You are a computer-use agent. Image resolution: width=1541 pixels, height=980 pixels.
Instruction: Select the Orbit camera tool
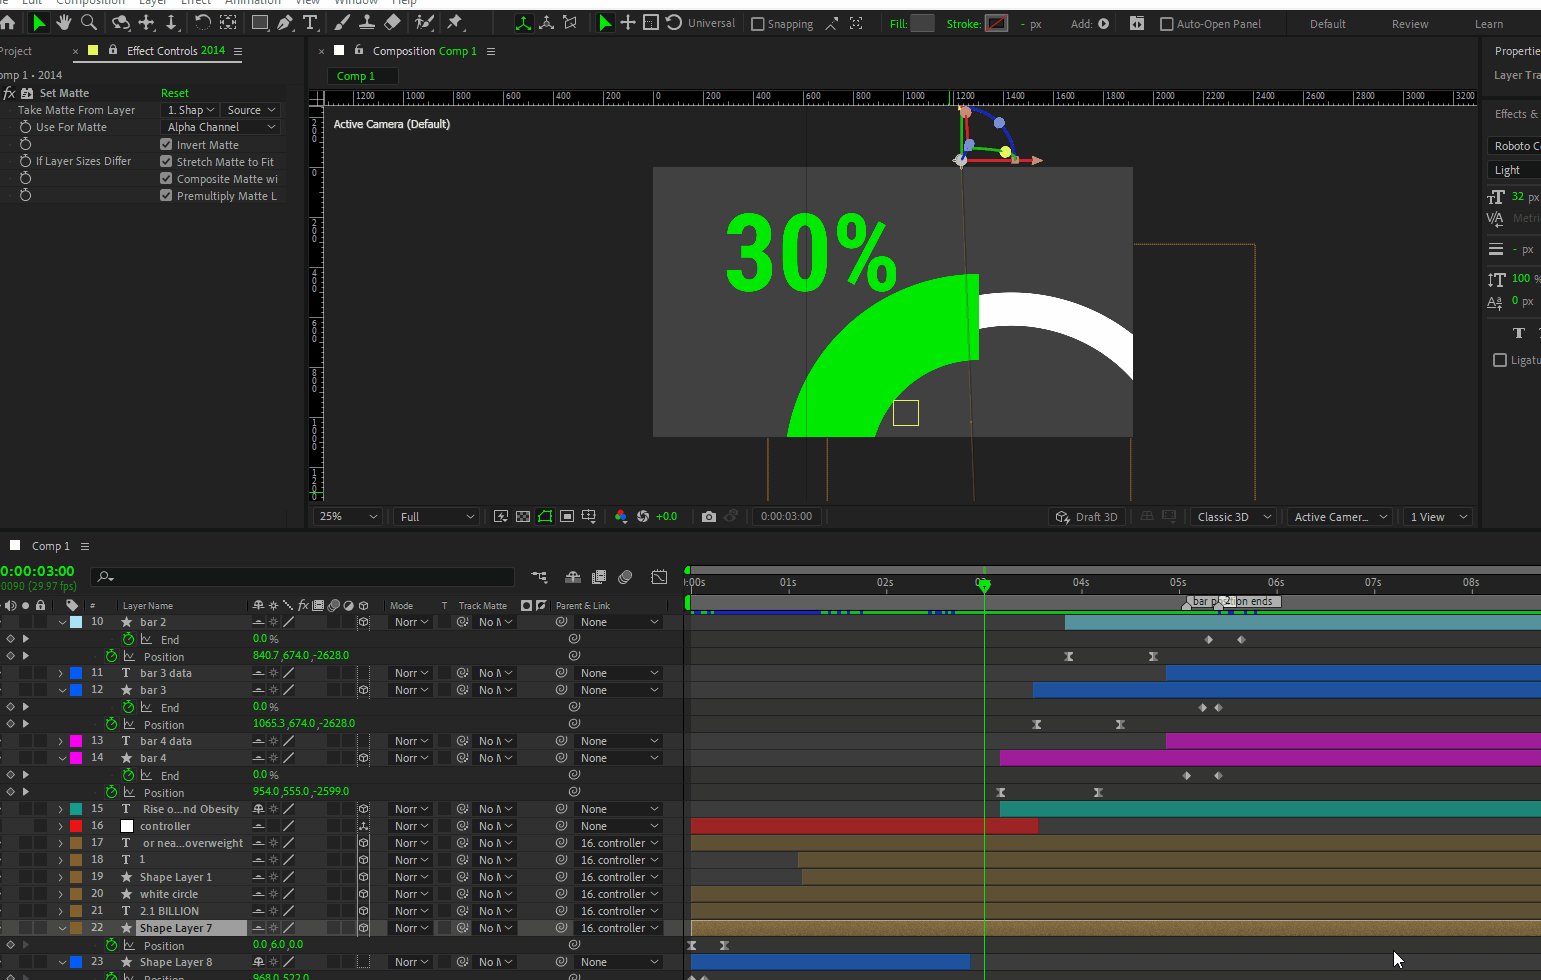click(x=121, y=22)
